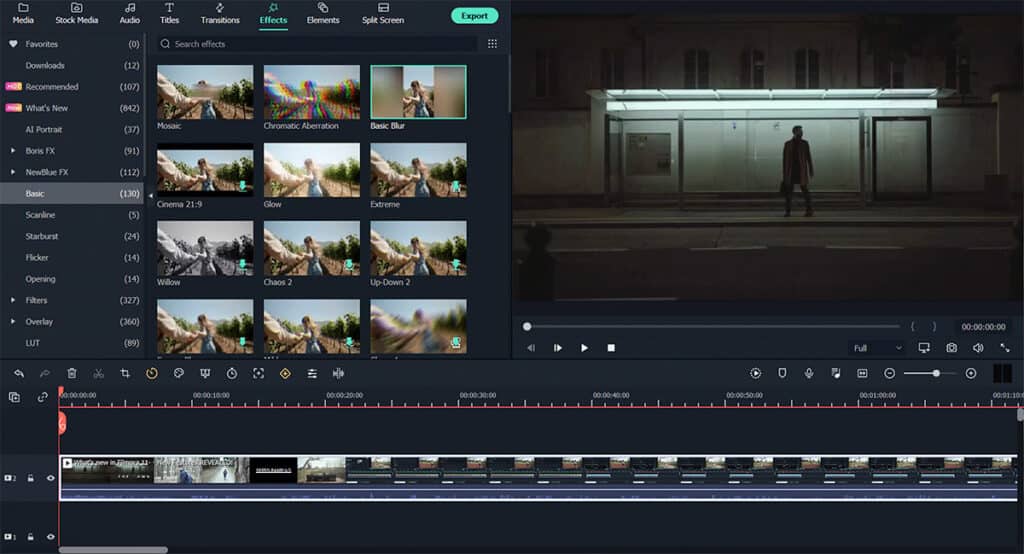
Task: Expand the Boris FX category
Action: tap(13, 151)
